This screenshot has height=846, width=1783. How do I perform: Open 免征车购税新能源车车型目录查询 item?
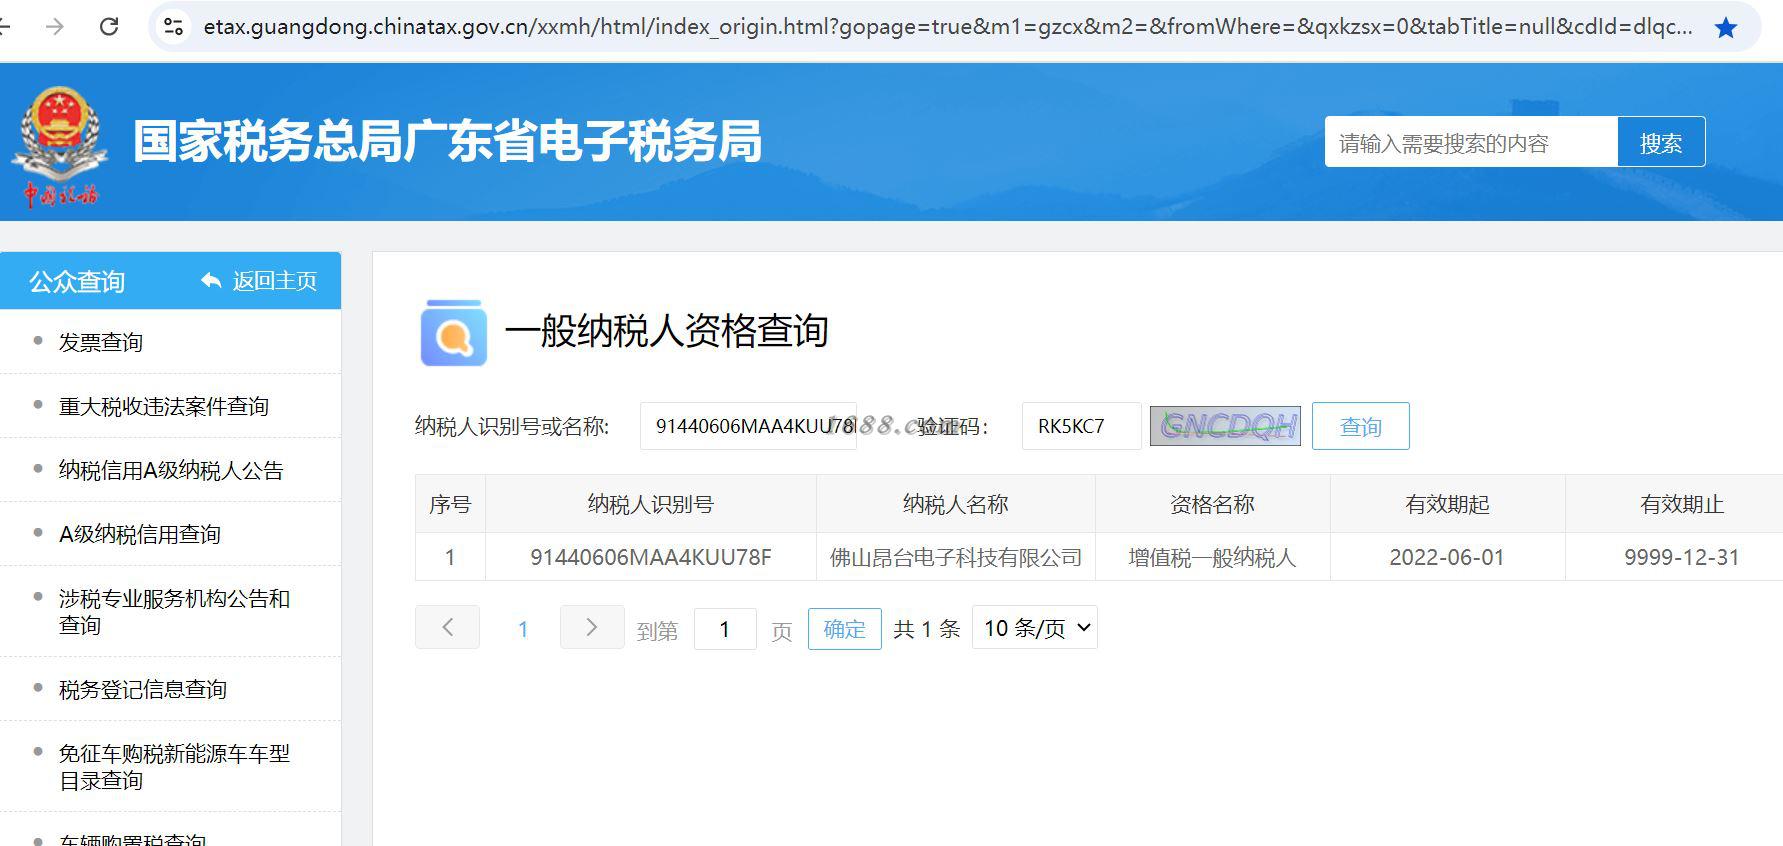pyautogui.click(x=174, y=766)
